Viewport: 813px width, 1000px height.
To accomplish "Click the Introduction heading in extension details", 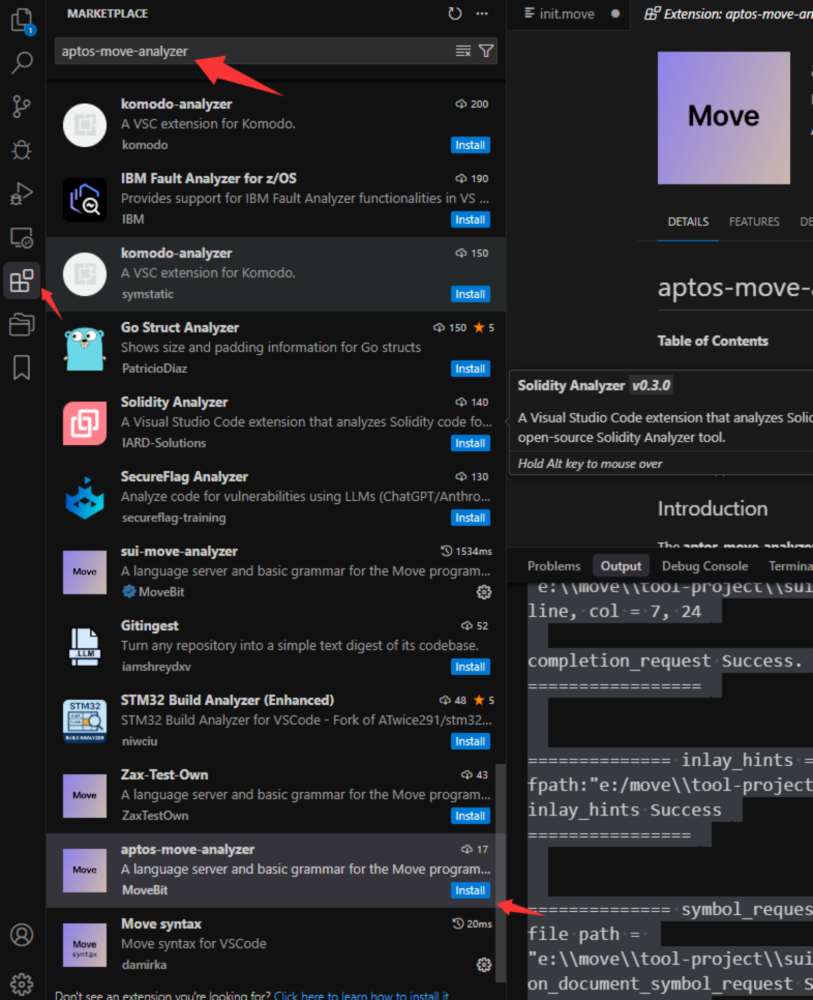I will (712, 509).
